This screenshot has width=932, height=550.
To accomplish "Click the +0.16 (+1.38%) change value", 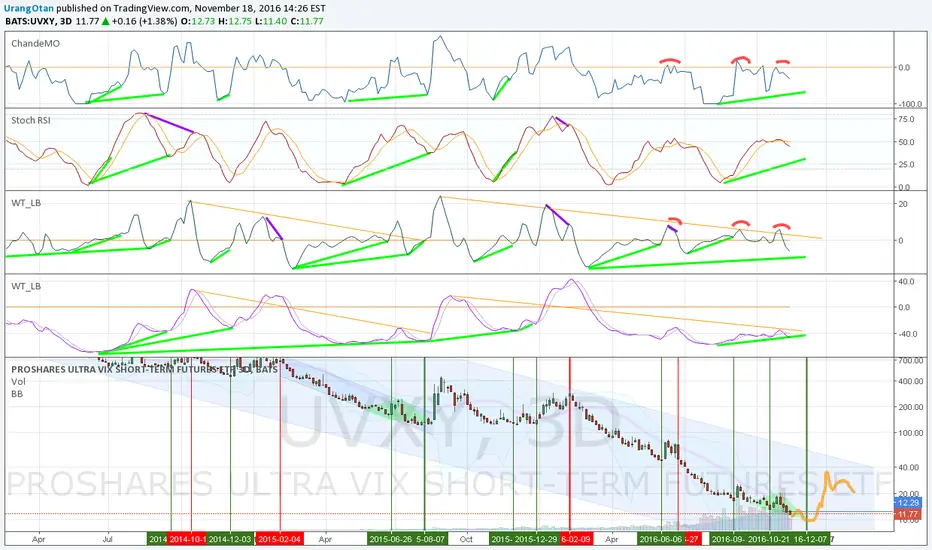I will [144, 21].
